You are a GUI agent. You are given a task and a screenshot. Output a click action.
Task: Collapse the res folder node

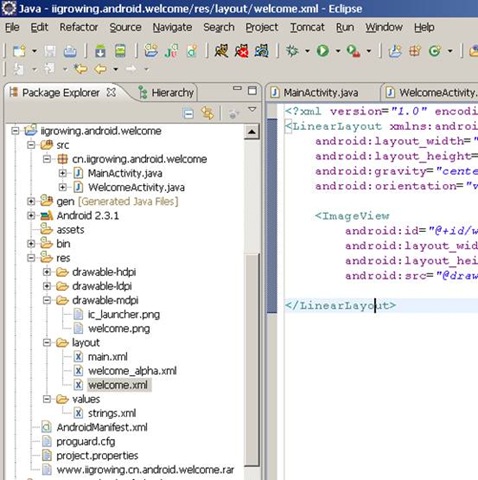[31, 258]
